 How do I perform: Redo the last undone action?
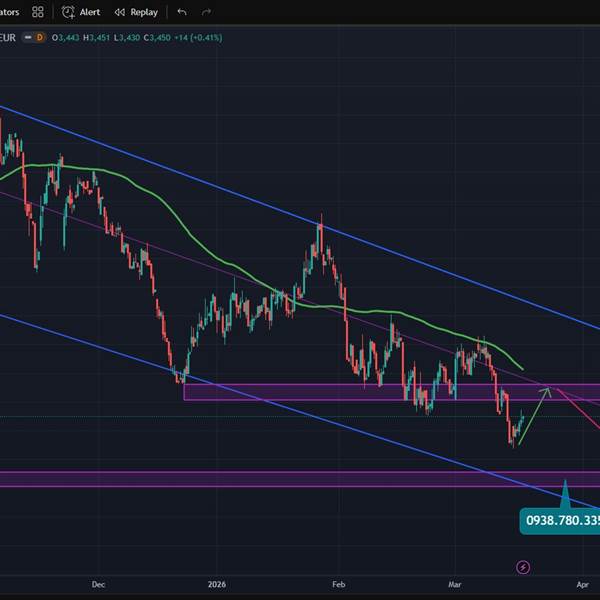pyautogui.click(x=206, y=12)
